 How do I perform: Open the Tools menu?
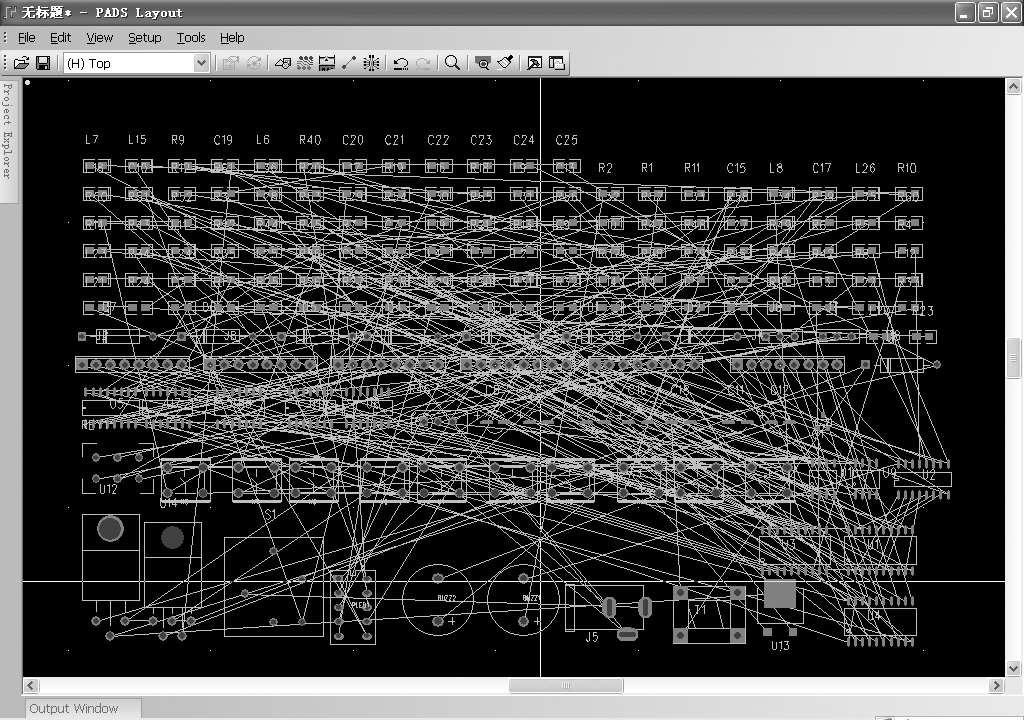(x=191, y=38)
